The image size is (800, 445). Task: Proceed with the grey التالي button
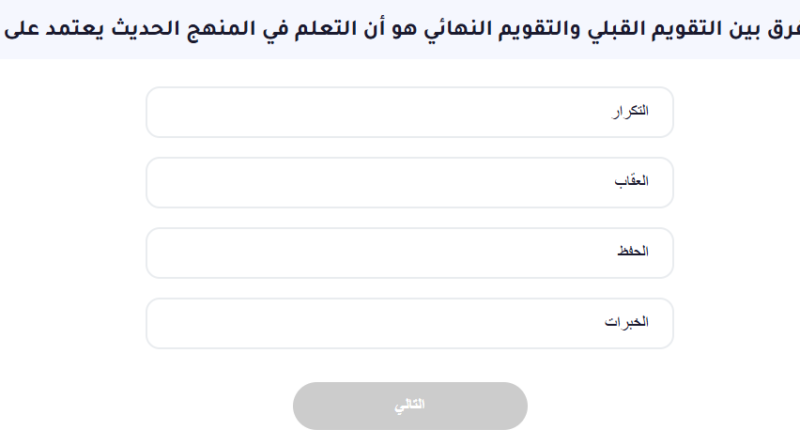pyautogui.click(x=410, y=405)
